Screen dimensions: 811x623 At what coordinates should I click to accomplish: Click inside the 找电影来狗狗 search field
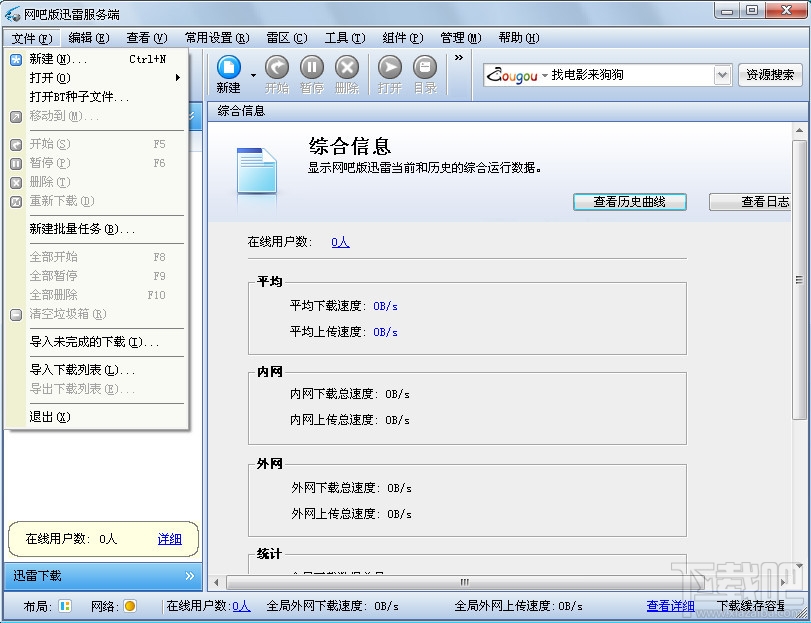coord(620,74)
